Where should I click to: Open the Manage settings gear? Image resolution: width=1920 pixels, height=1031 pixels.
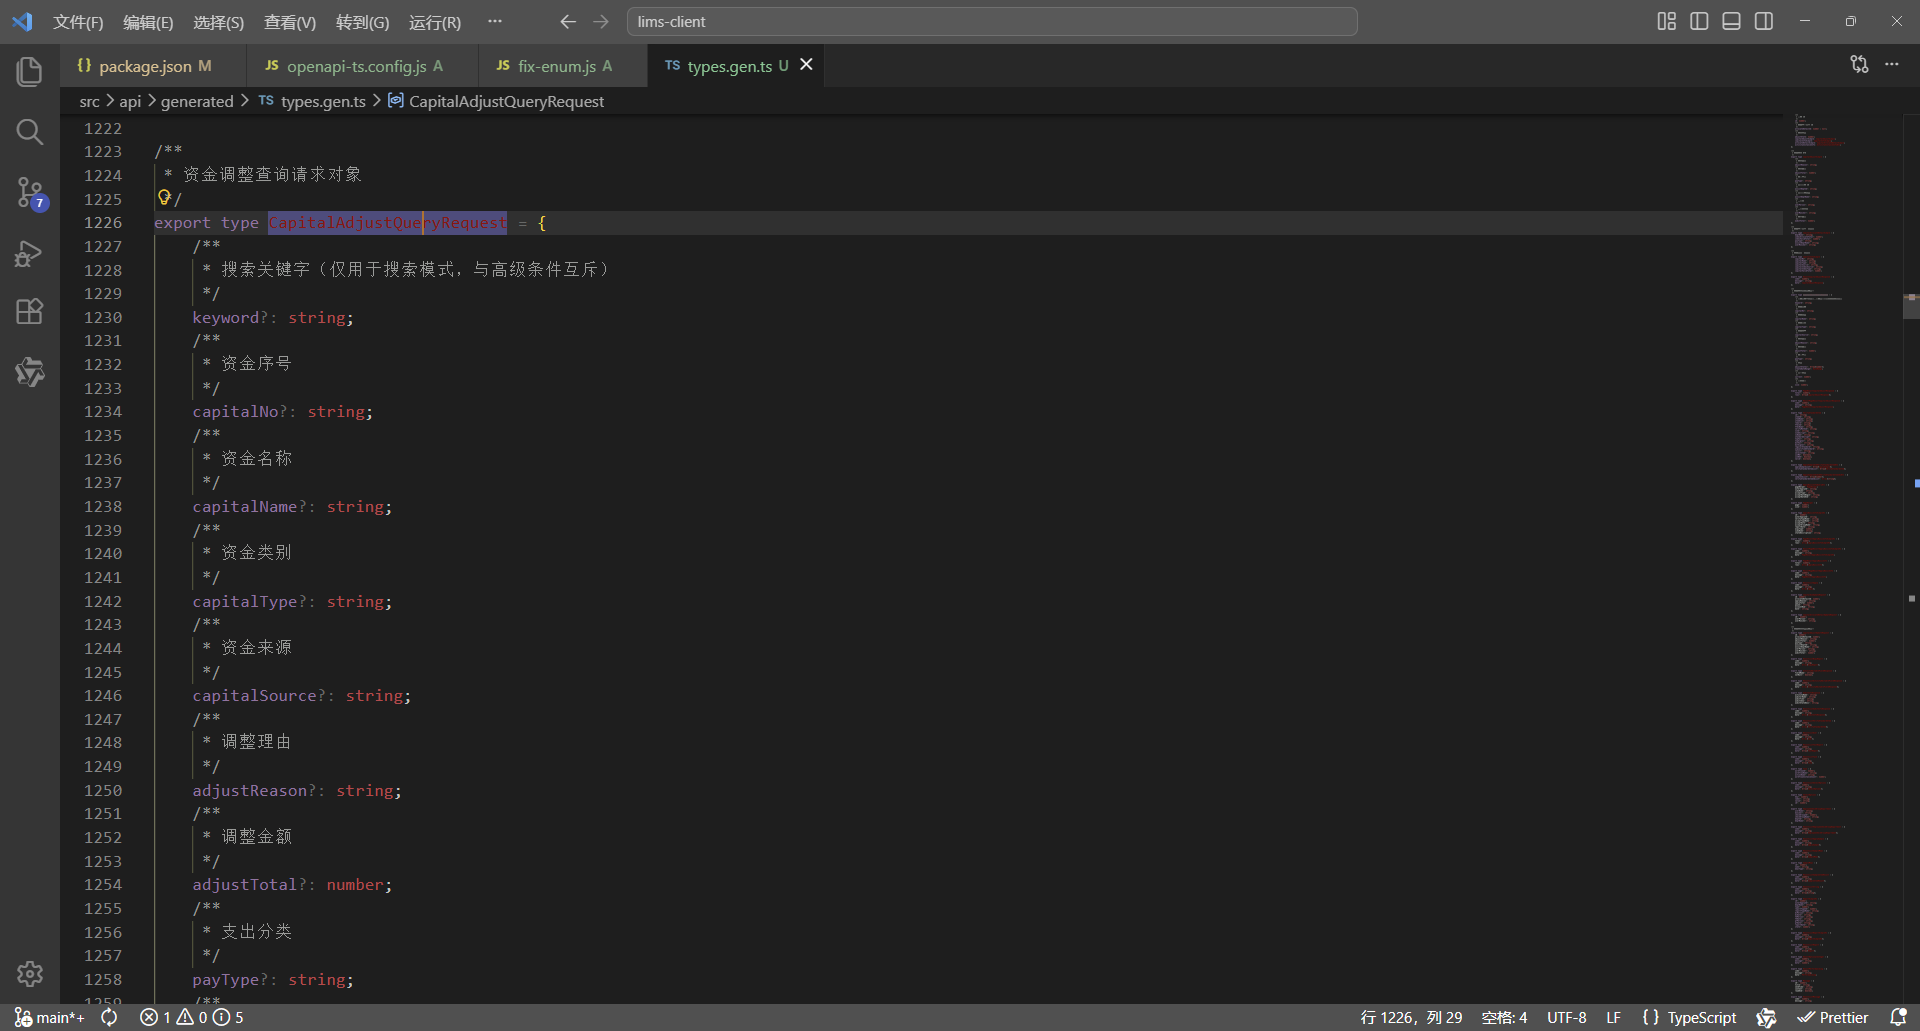click(30, 973)
